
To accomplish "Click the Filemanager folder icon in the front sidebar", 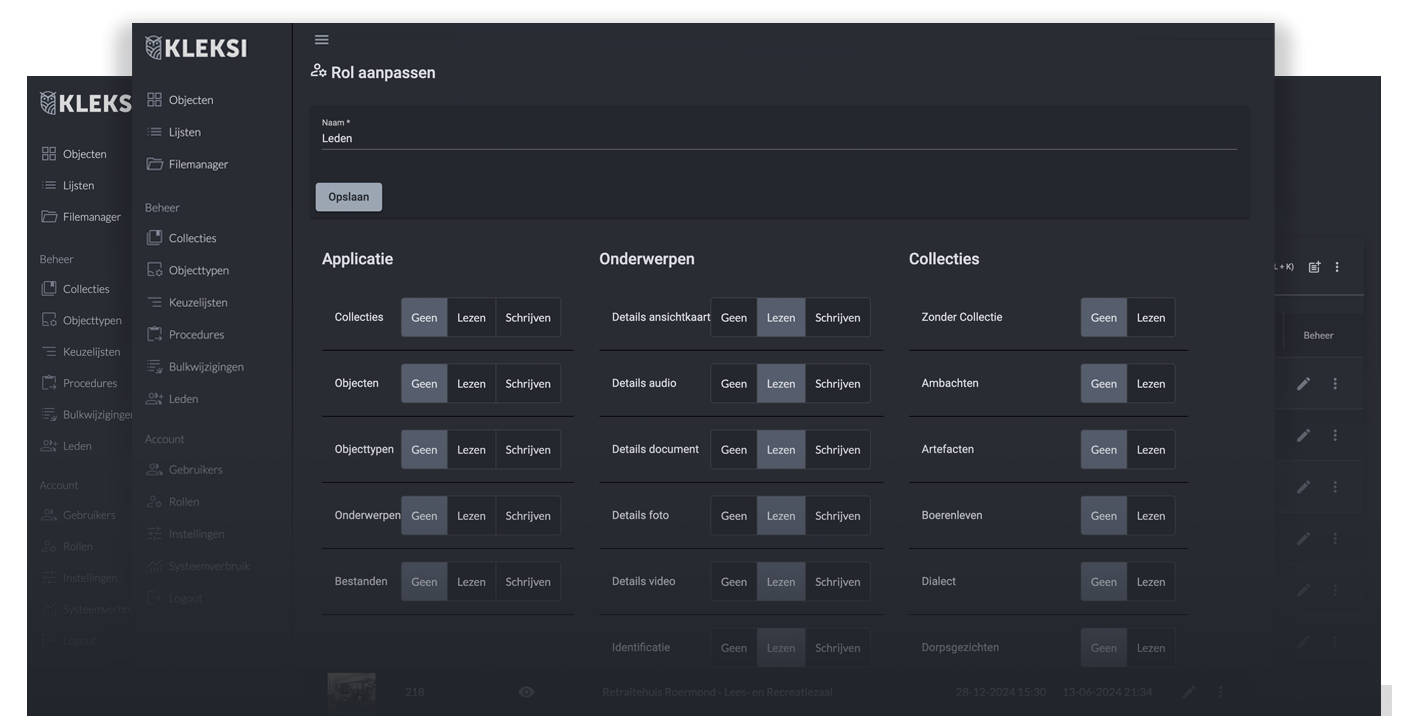I will pos(154,164).
